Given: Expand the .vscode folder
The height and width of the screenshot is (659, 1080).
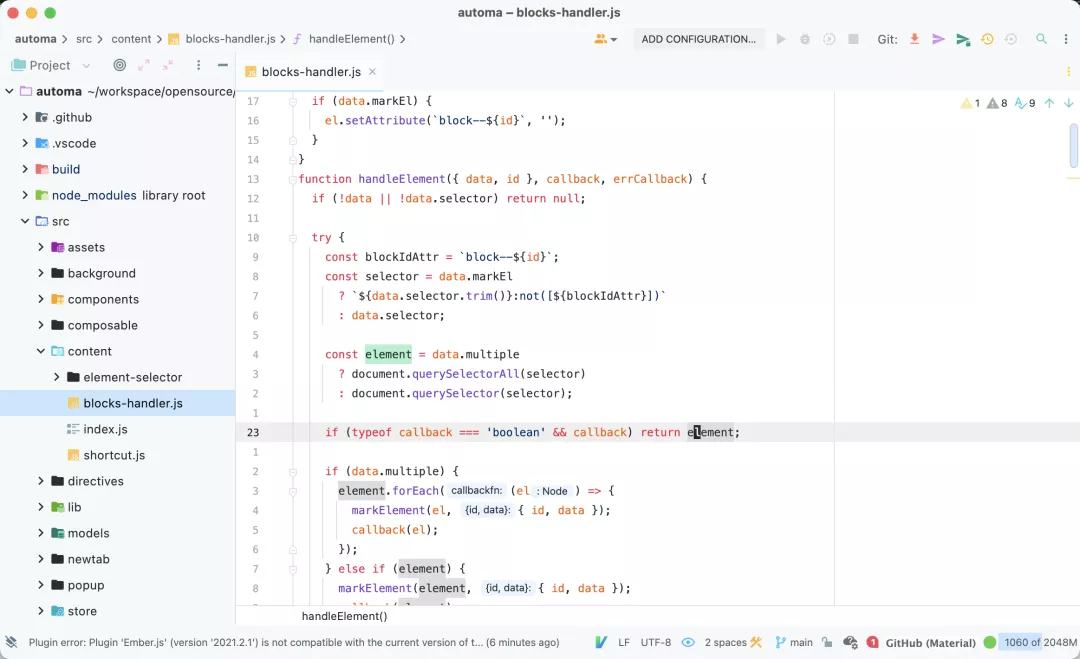Looking at the screenshot, I should 25,143.
